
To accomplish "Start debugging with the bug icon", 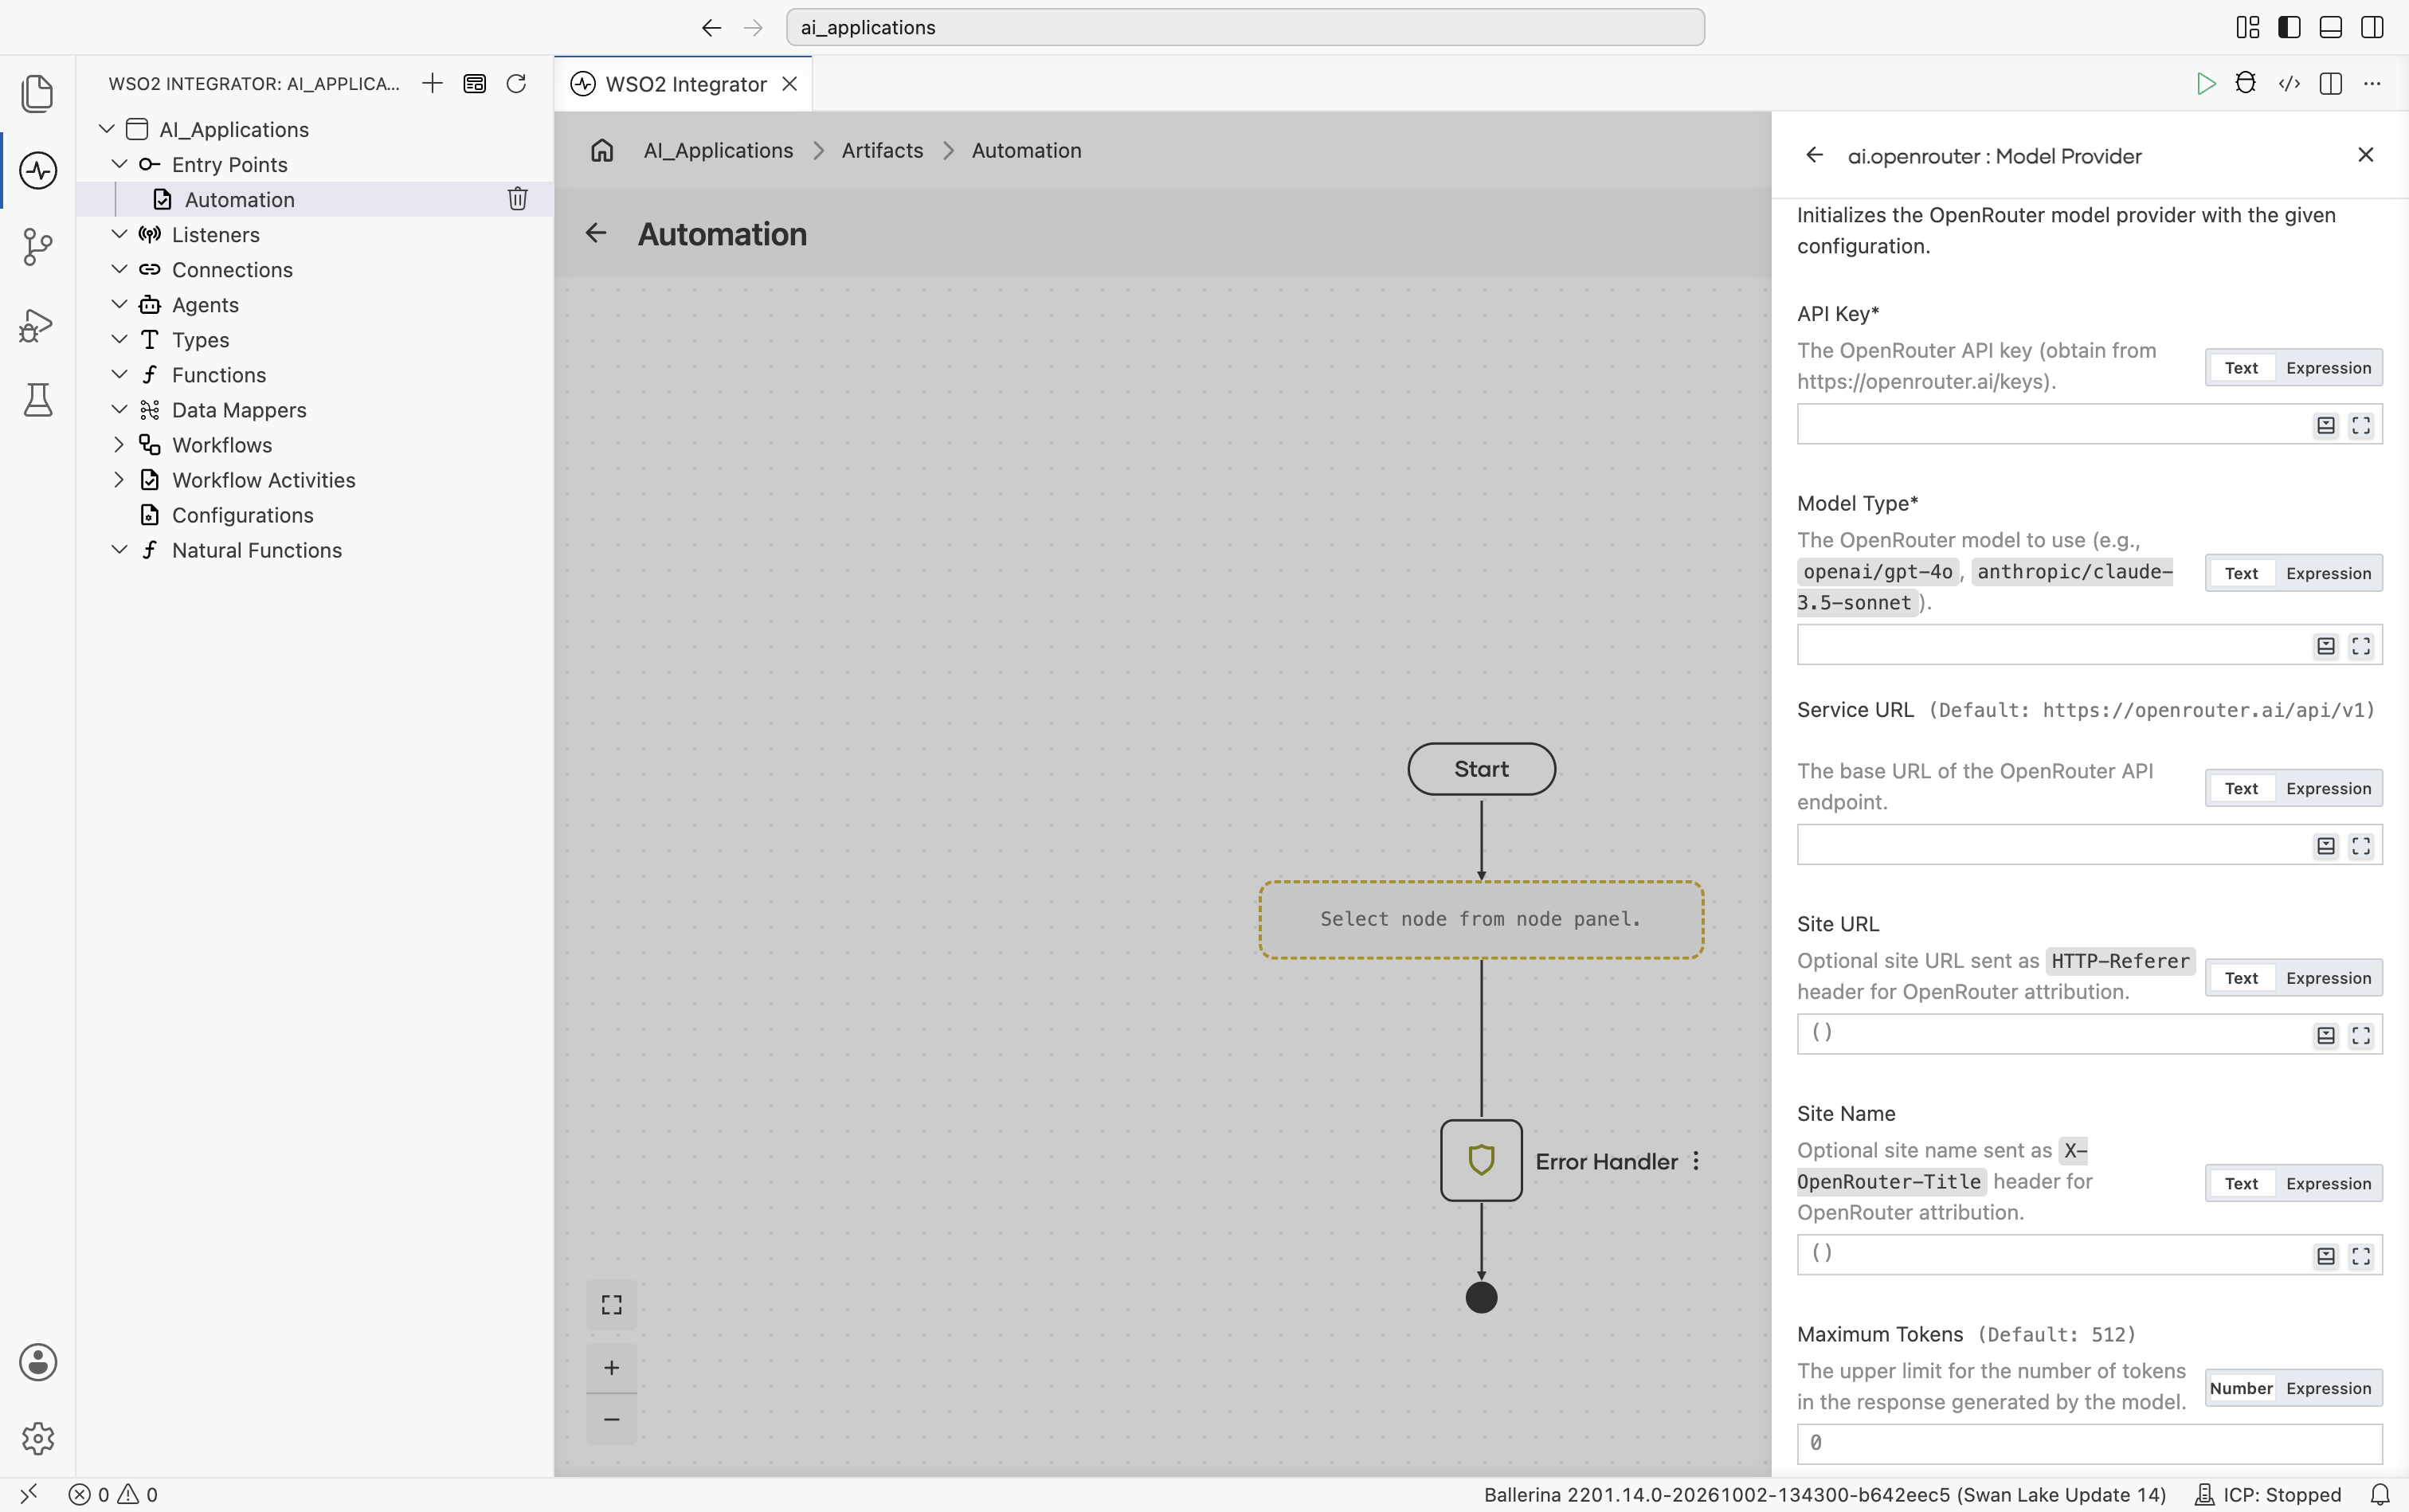I will 2246,84.
